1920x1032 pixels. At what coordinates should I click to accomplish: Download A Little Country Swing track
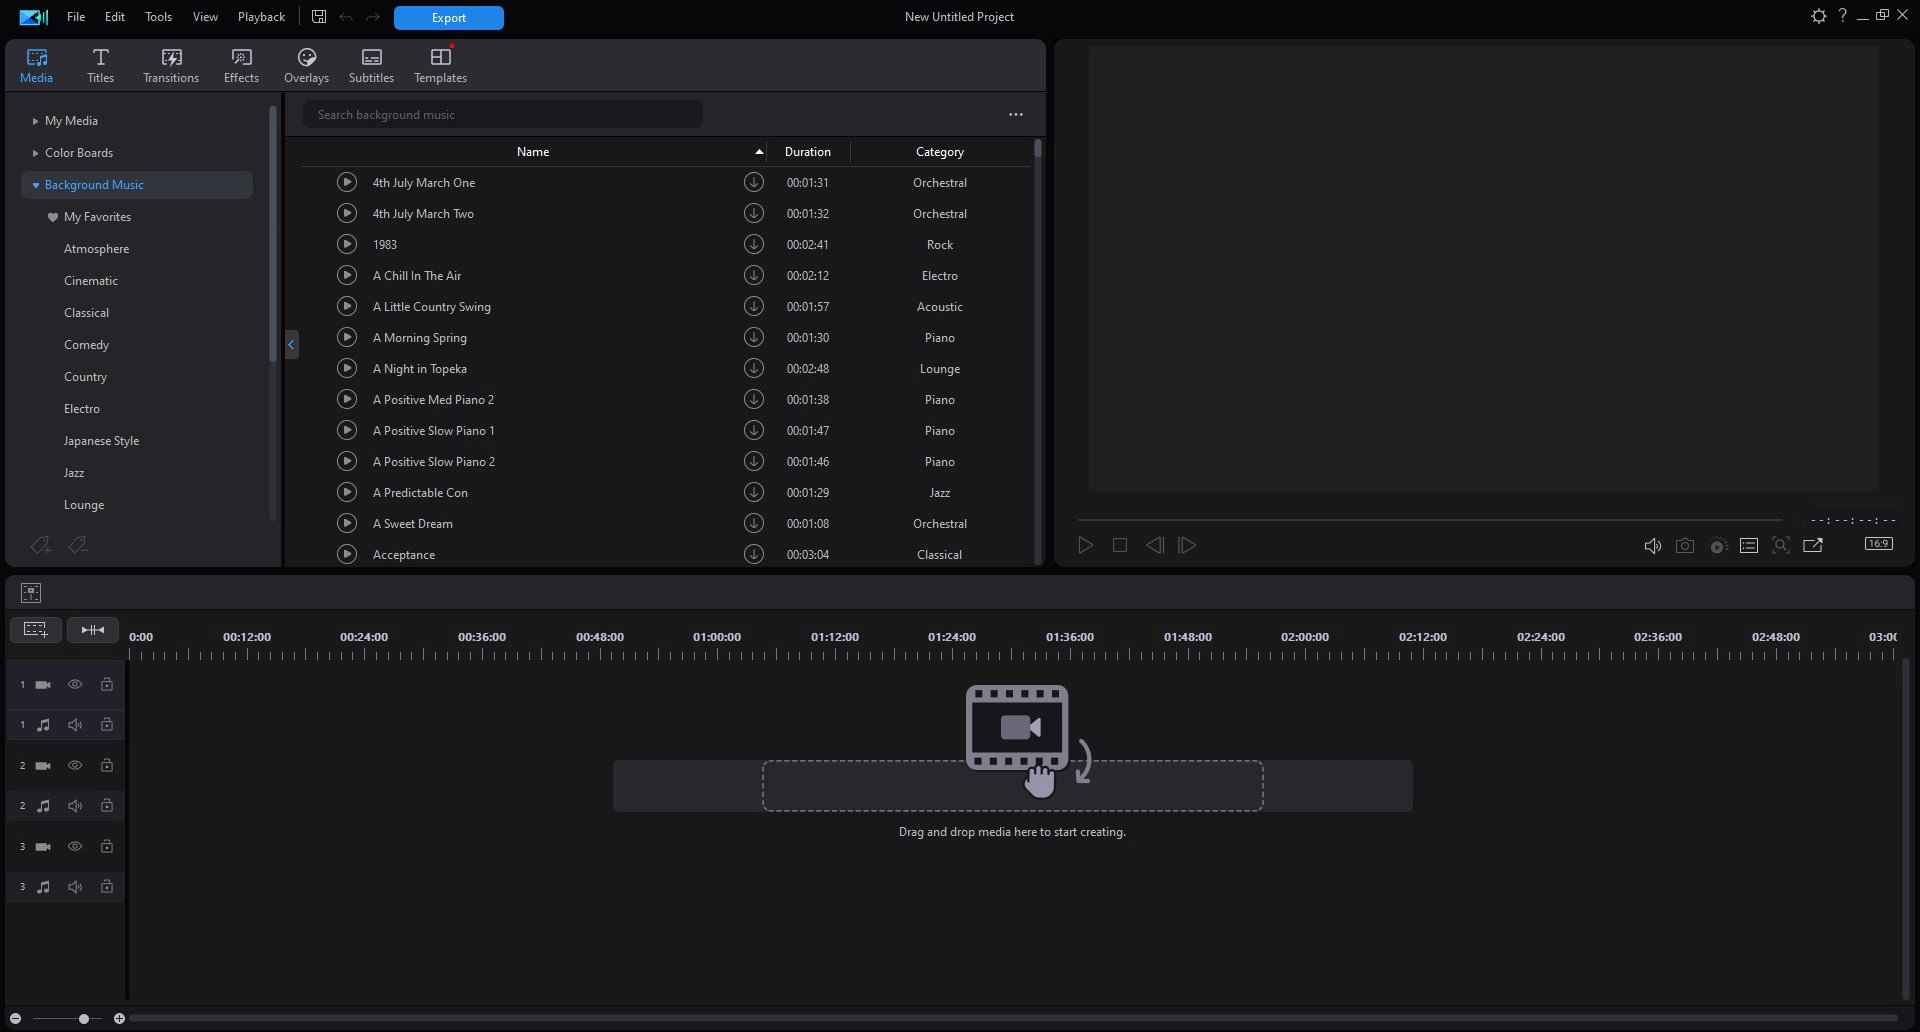[x=754, y=306]
